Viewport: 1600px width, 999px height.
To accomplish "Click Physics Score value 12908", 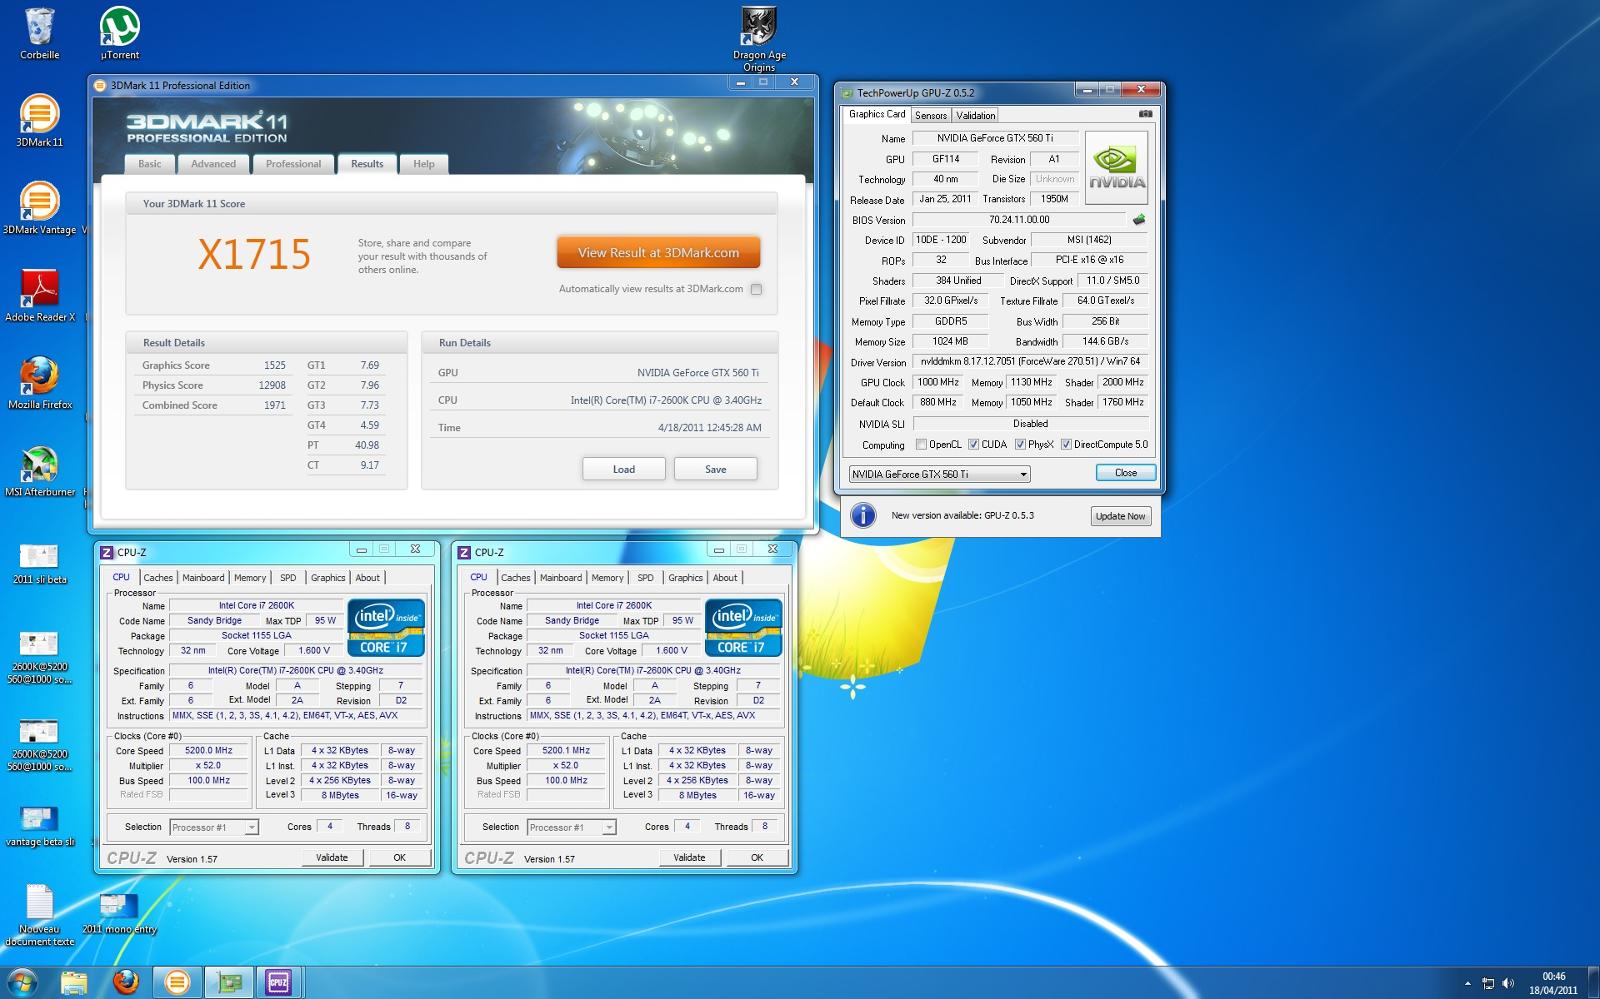I will coord(272,385).
